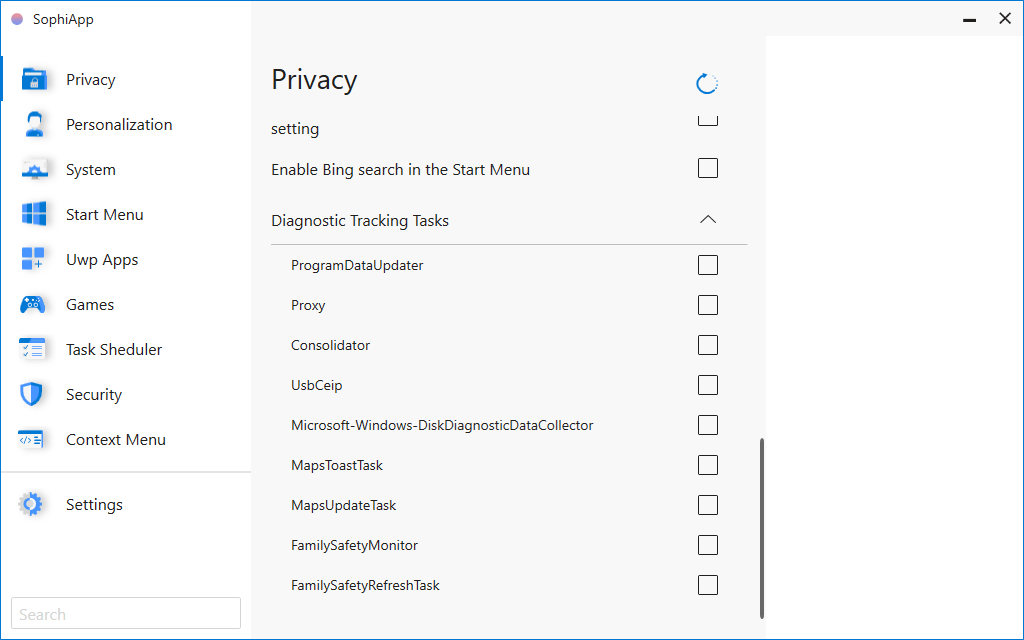Open Security via the shield icon
The height and width of the screenshot is (640, 1024).
click(x=31, y=394)
